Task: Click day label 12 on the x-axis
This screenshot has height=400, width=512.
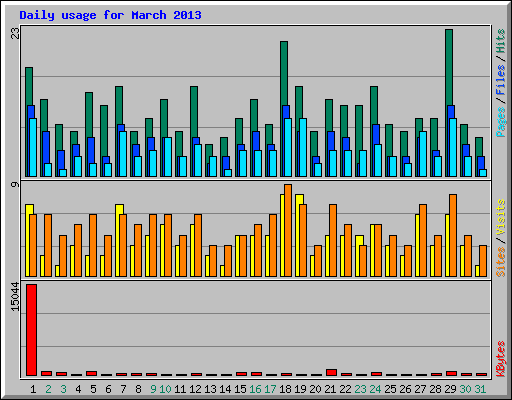Action: 195,389
